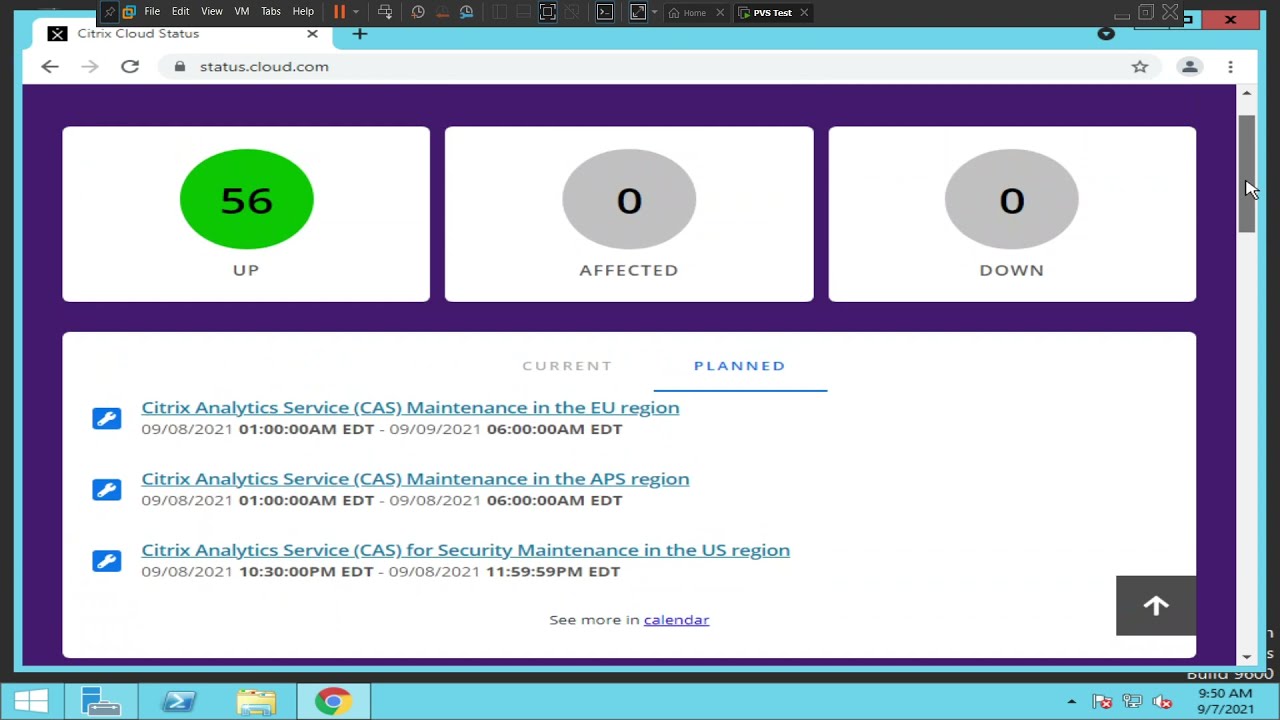Click the network tray icon
1280x720 pixels.
click(x=1132, y=702)
